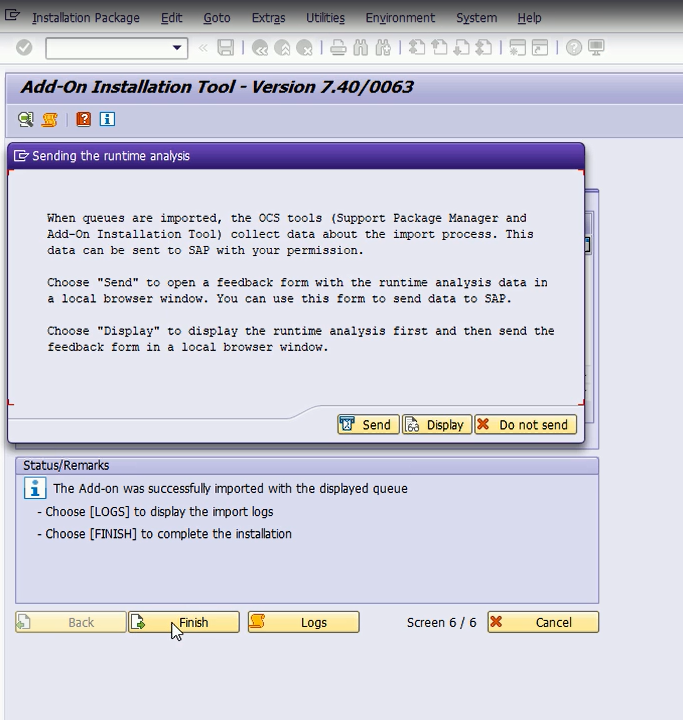Click the Cancel button

coord(543,622)
